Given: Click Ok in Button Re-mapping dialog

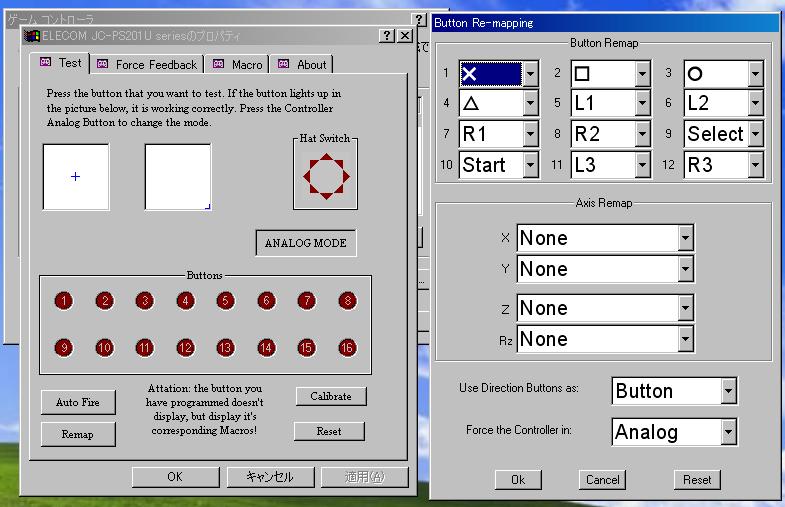Looking at the screenshot, I should 518,480.
